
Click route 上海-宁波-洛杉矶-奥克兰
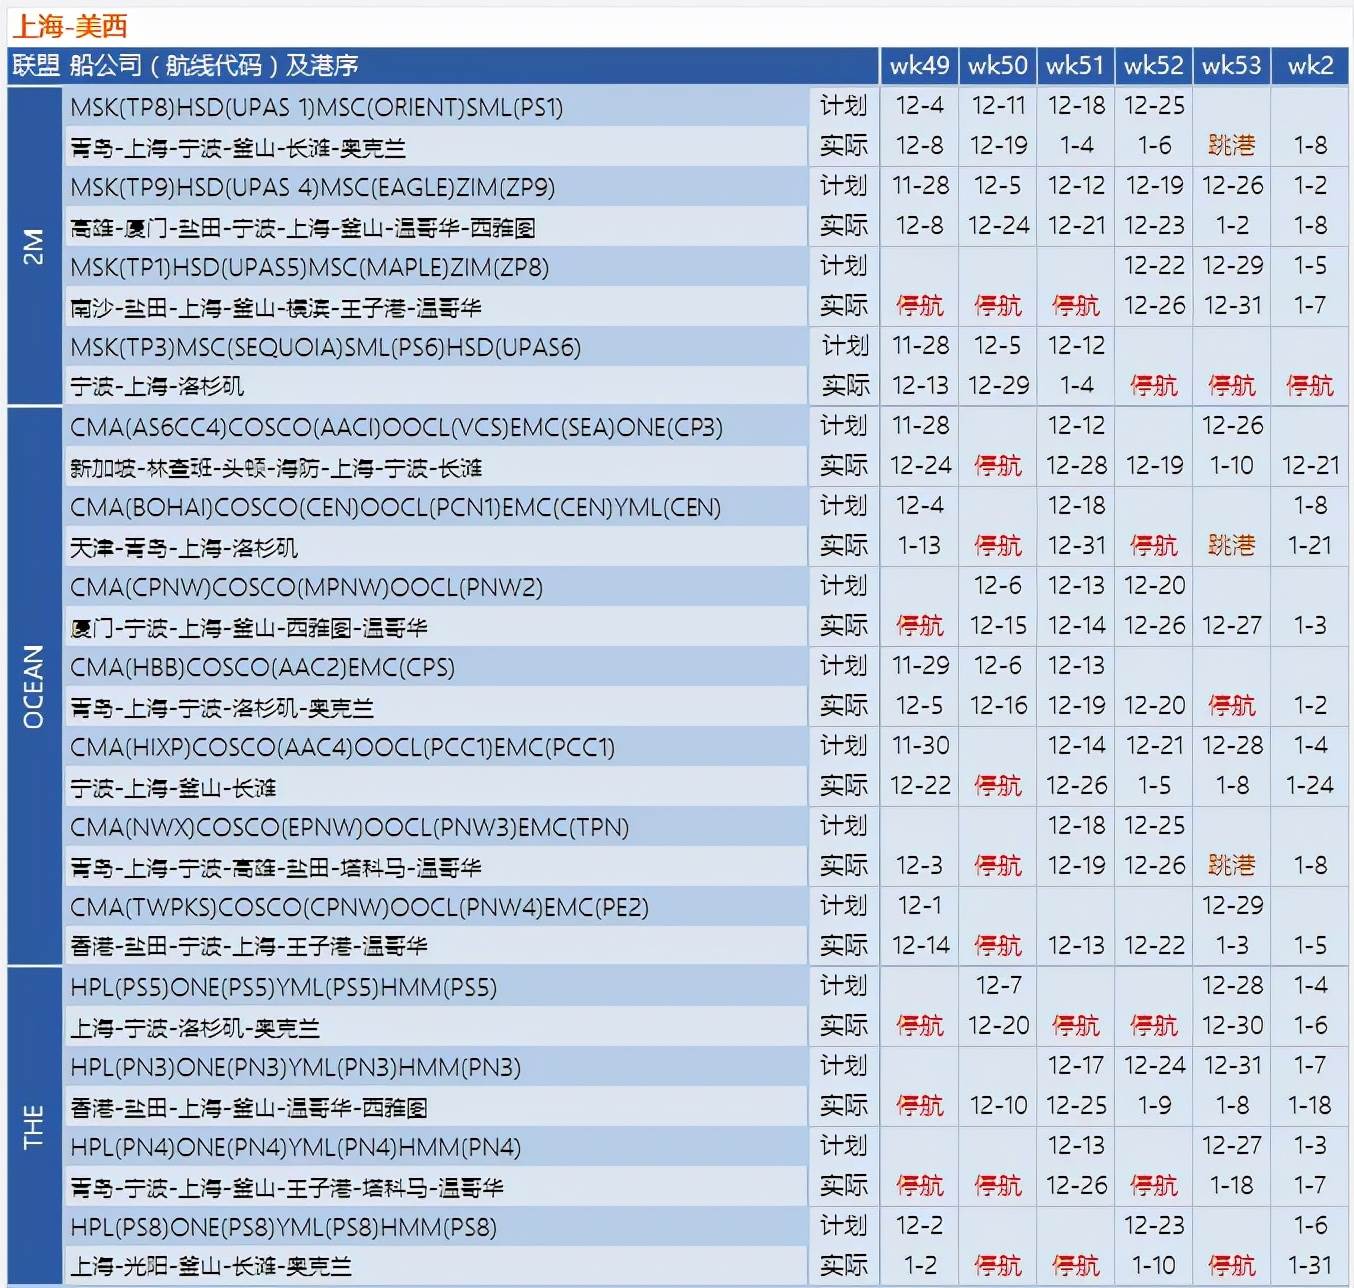coord(195,1028)
